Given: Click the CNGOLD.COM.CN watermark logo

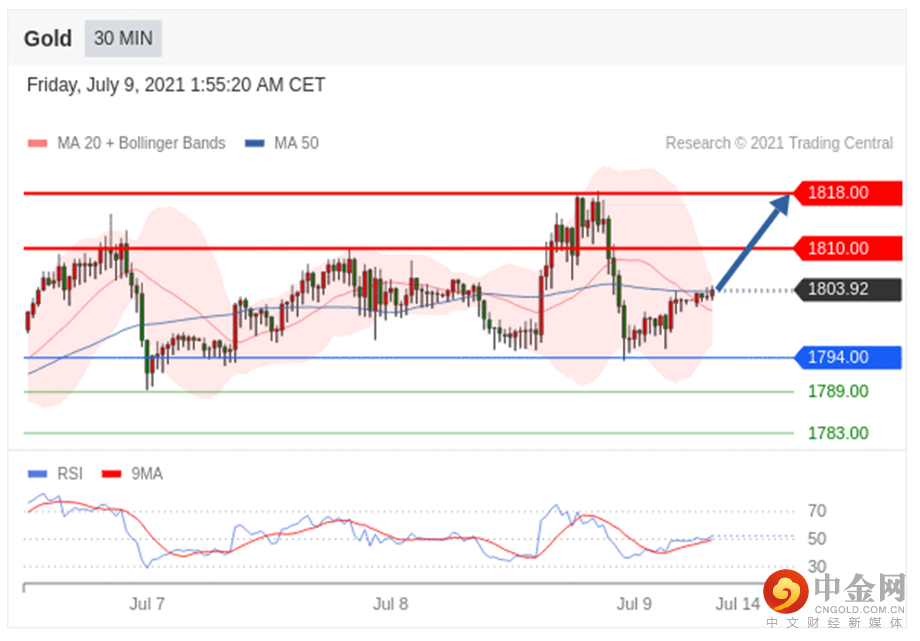Looking at the screenshot, I should tap(834, 599).
